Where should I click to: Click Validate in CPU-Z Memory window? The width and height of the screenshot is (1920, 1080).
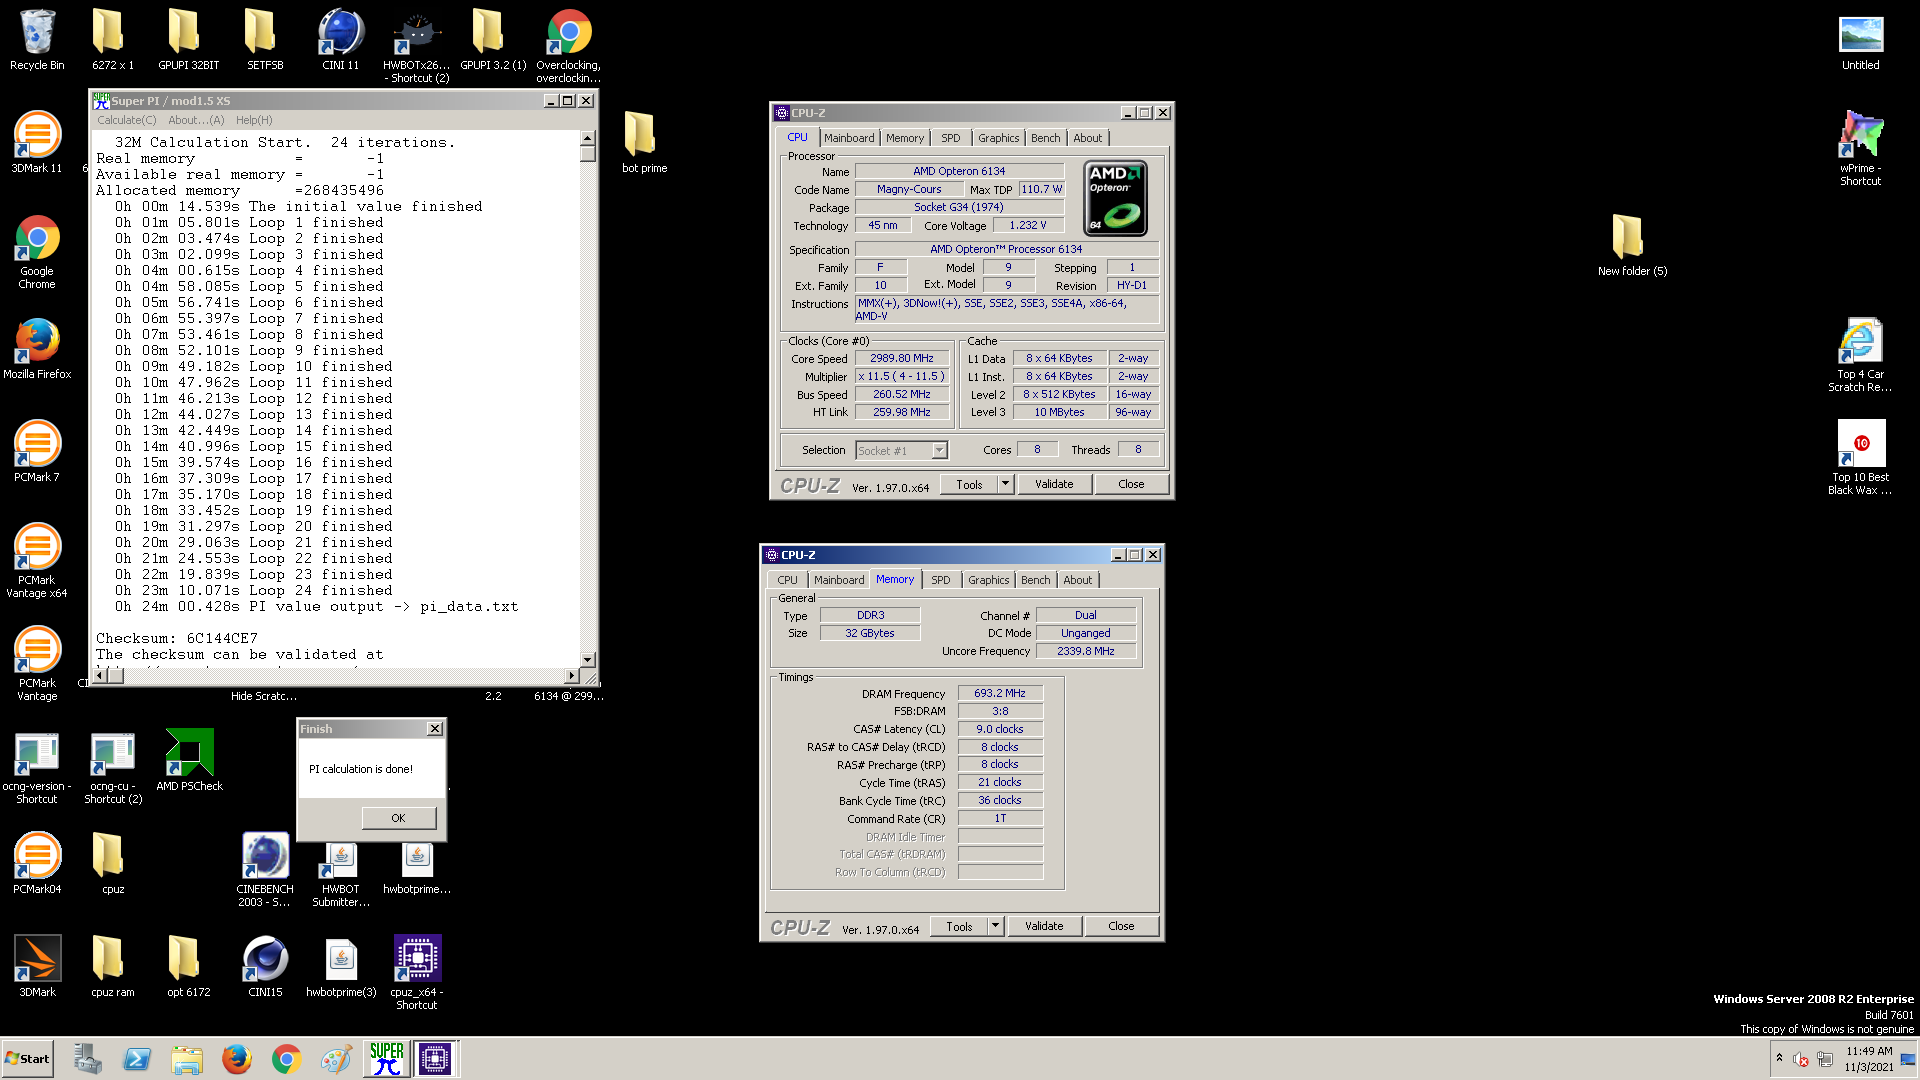pos(1044,926)
